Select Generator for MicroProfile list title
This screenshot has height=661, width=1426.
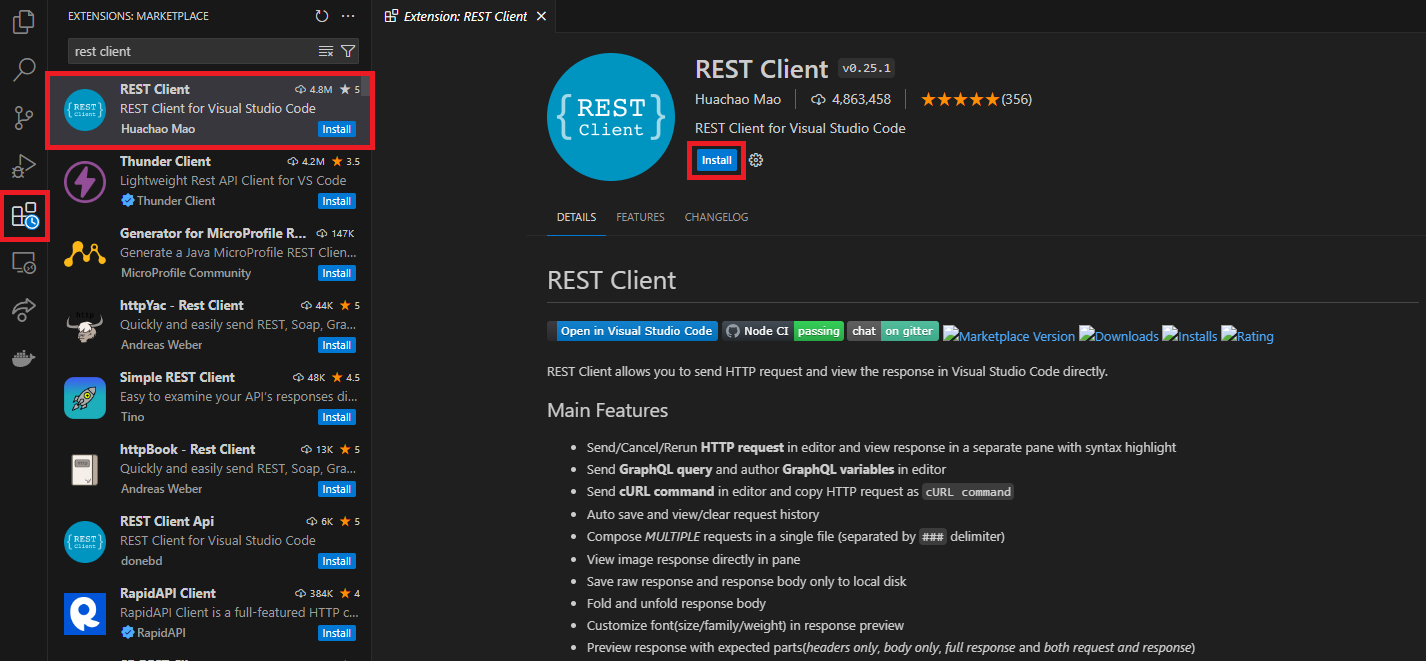coord(214,233)
